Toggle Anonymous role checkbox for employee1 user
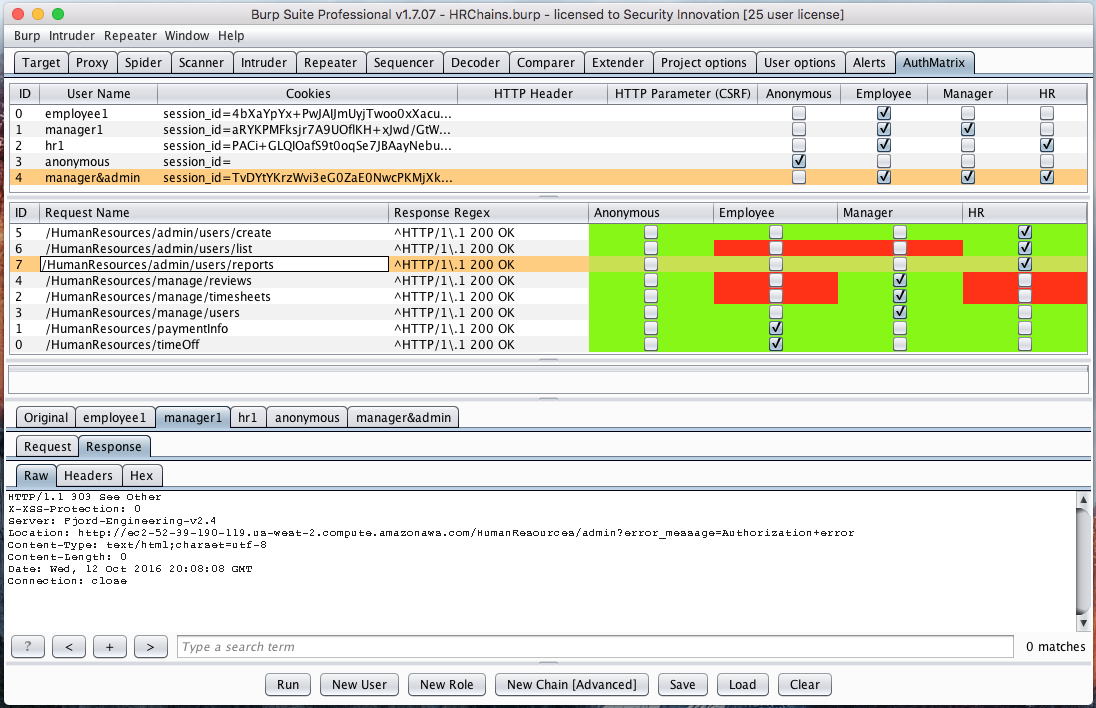This screenshot has width=1096, height=708. [x=798, y=114]
